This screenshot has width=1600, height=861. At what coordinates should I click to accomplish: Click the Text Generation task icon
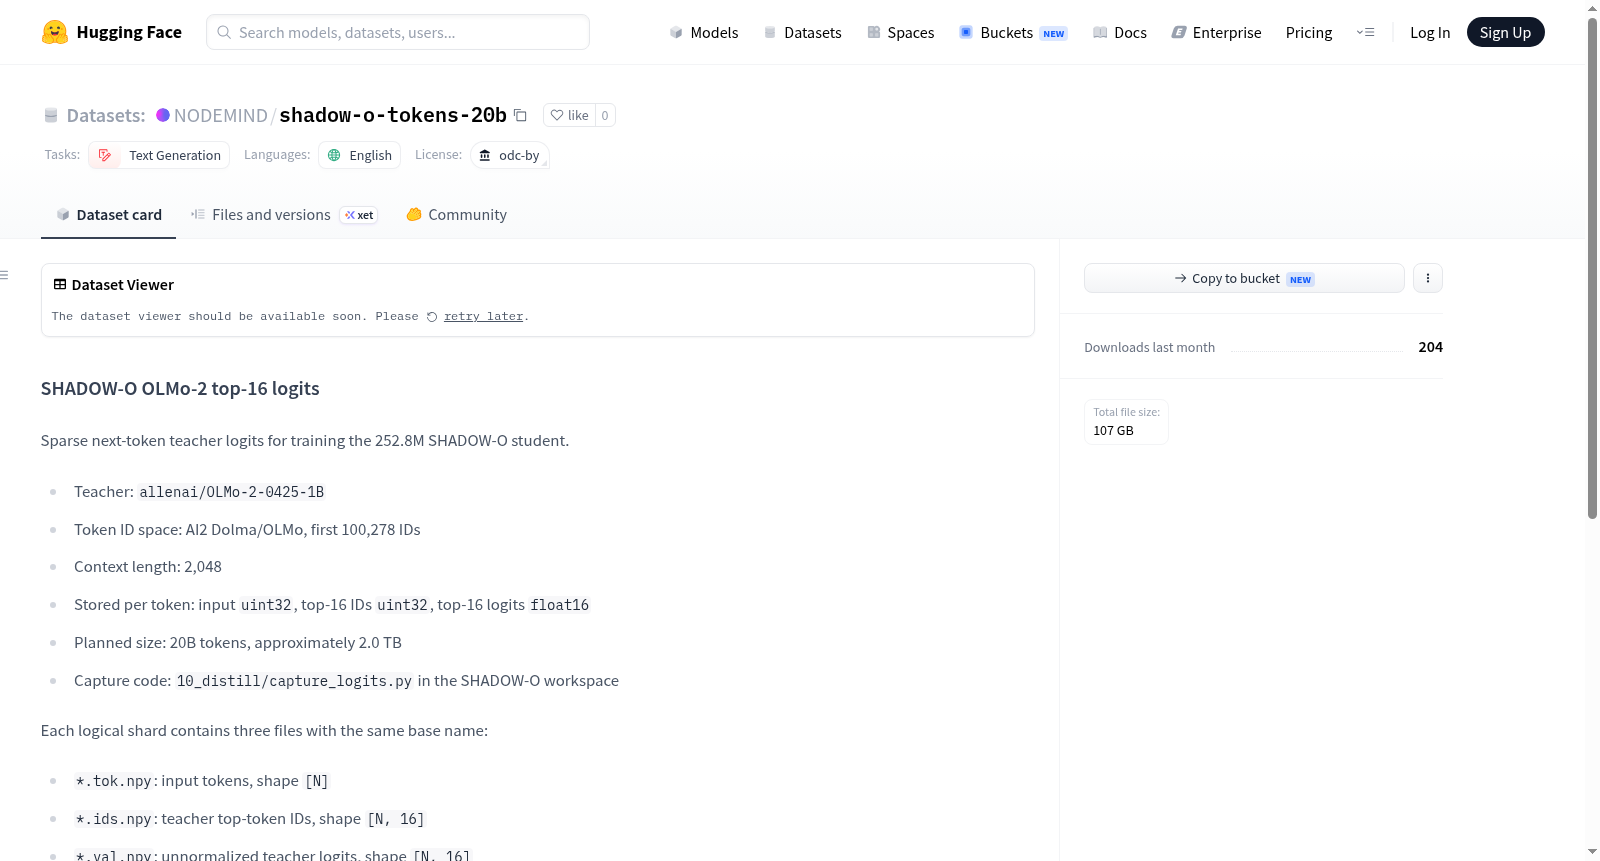coord(105,155)
